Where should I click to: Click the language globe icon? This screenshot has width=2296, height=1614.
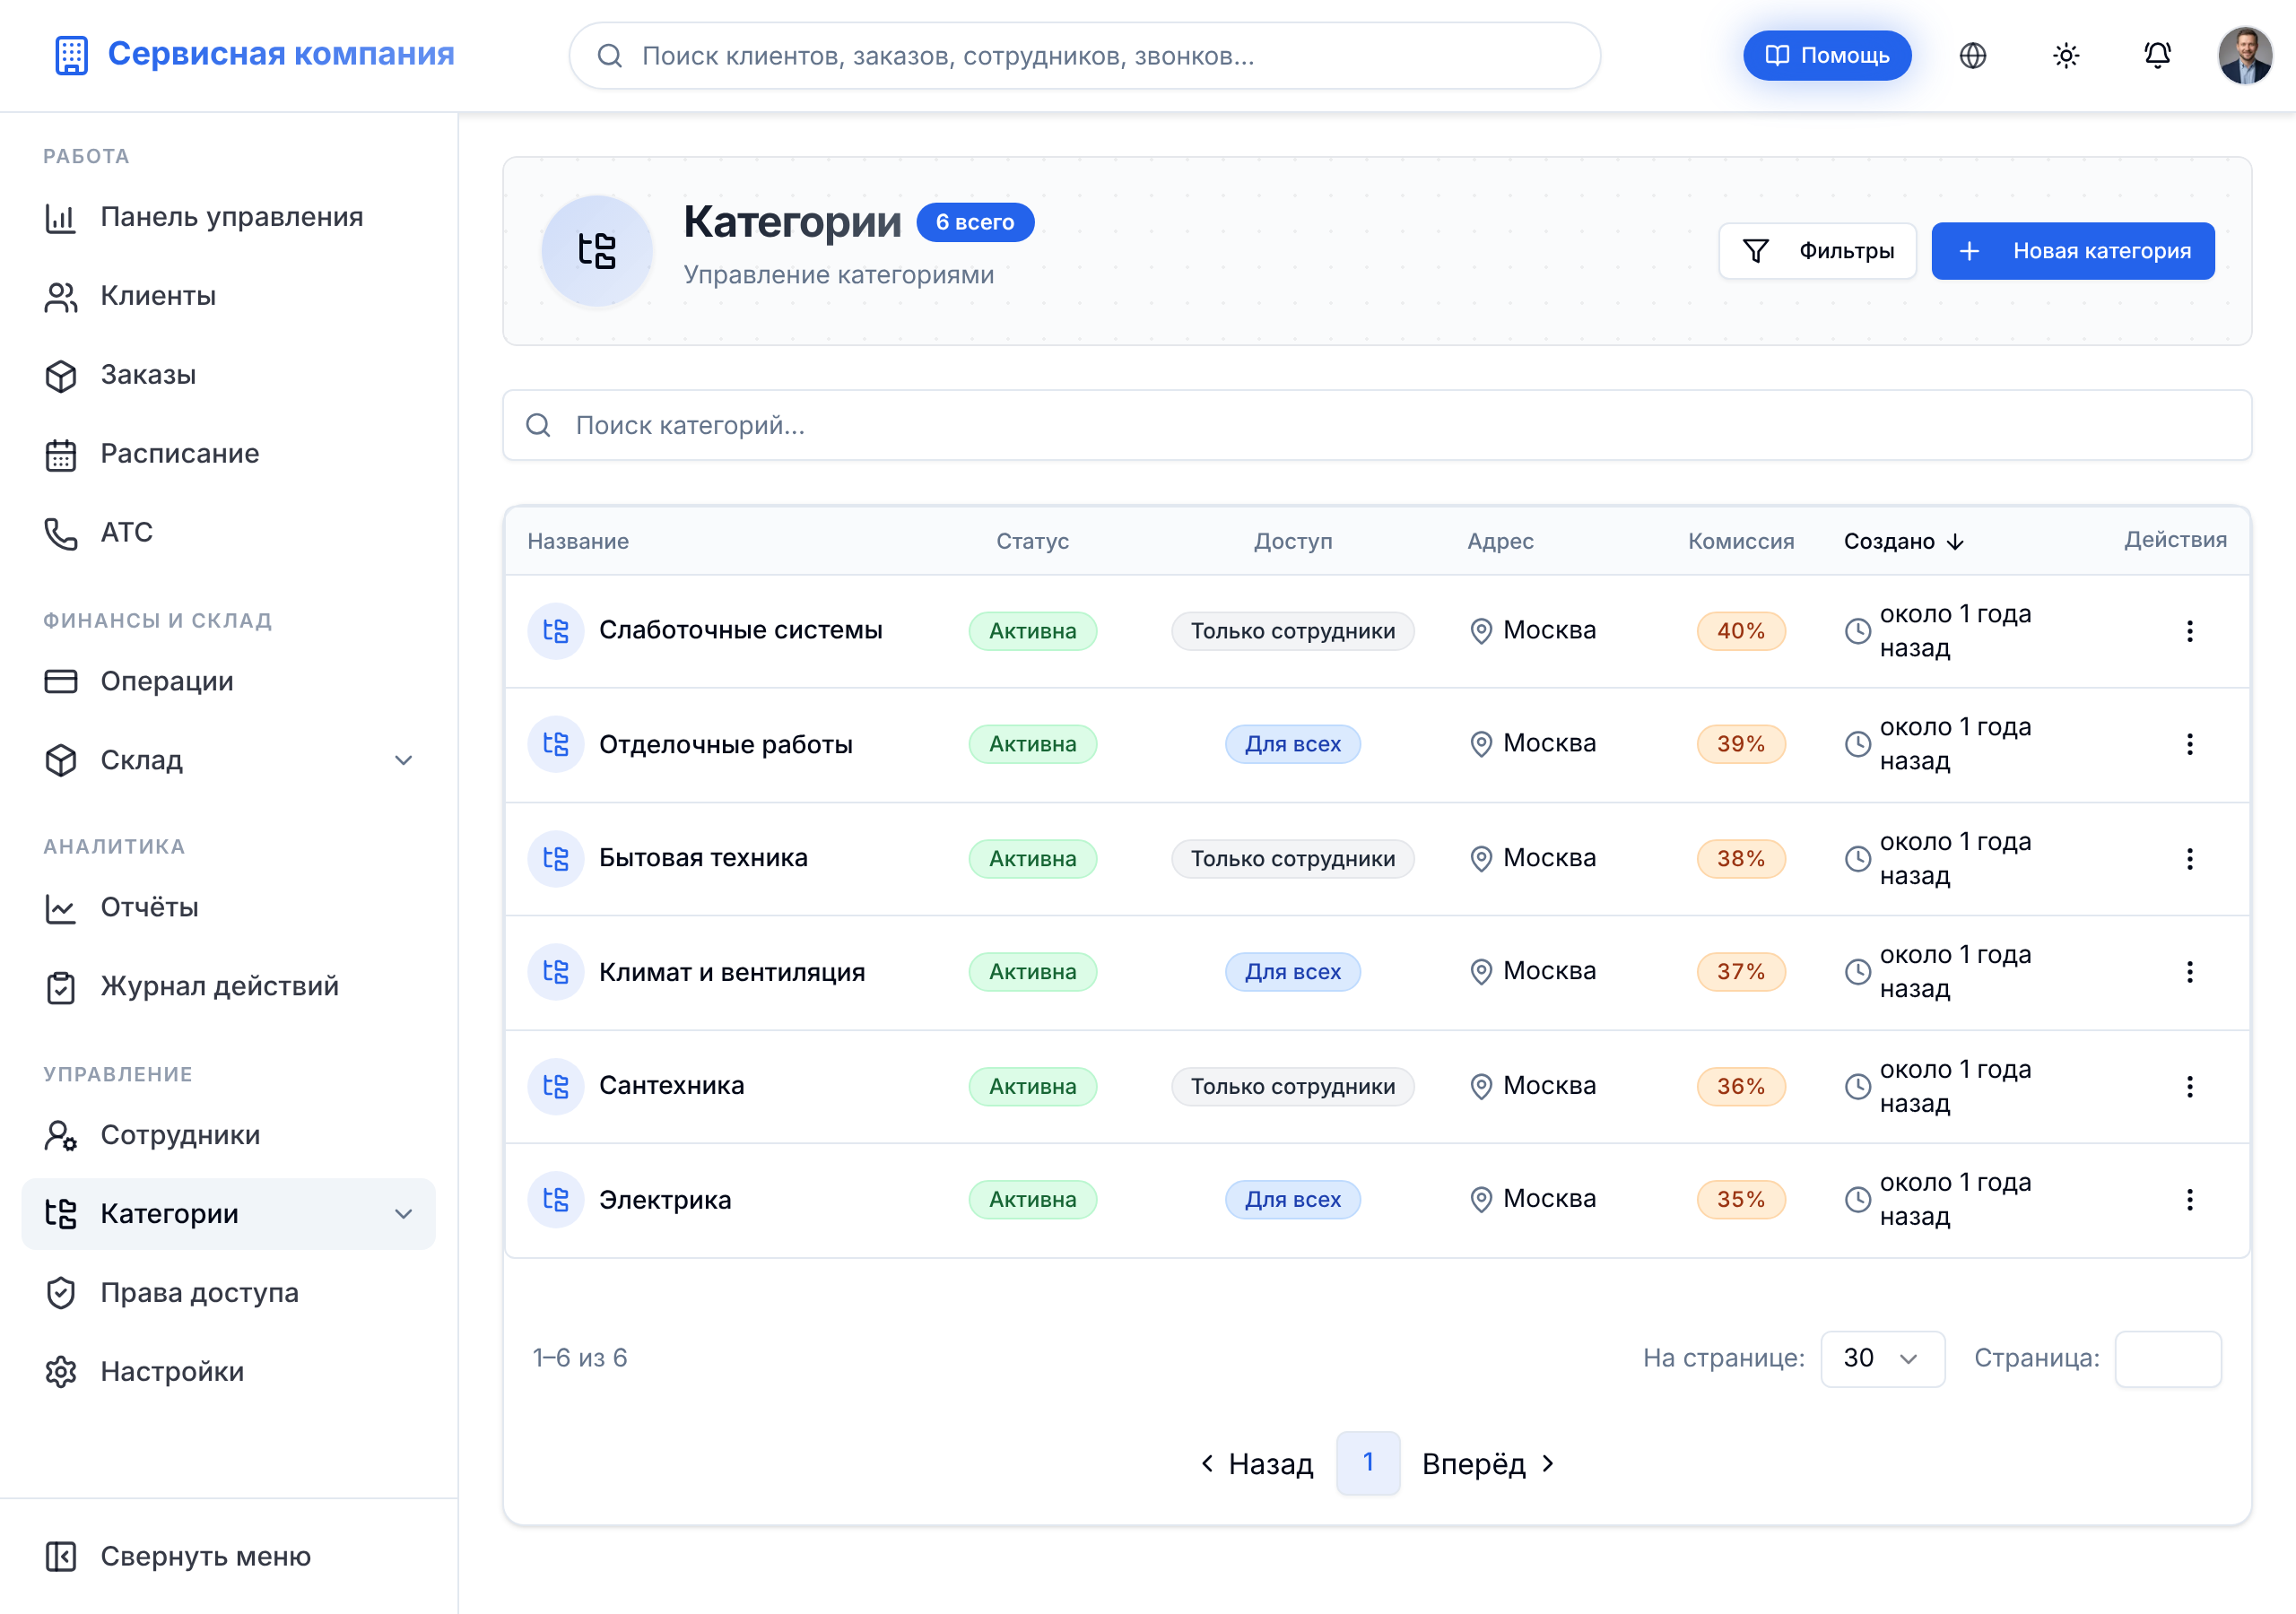(x=1972, y=56)
